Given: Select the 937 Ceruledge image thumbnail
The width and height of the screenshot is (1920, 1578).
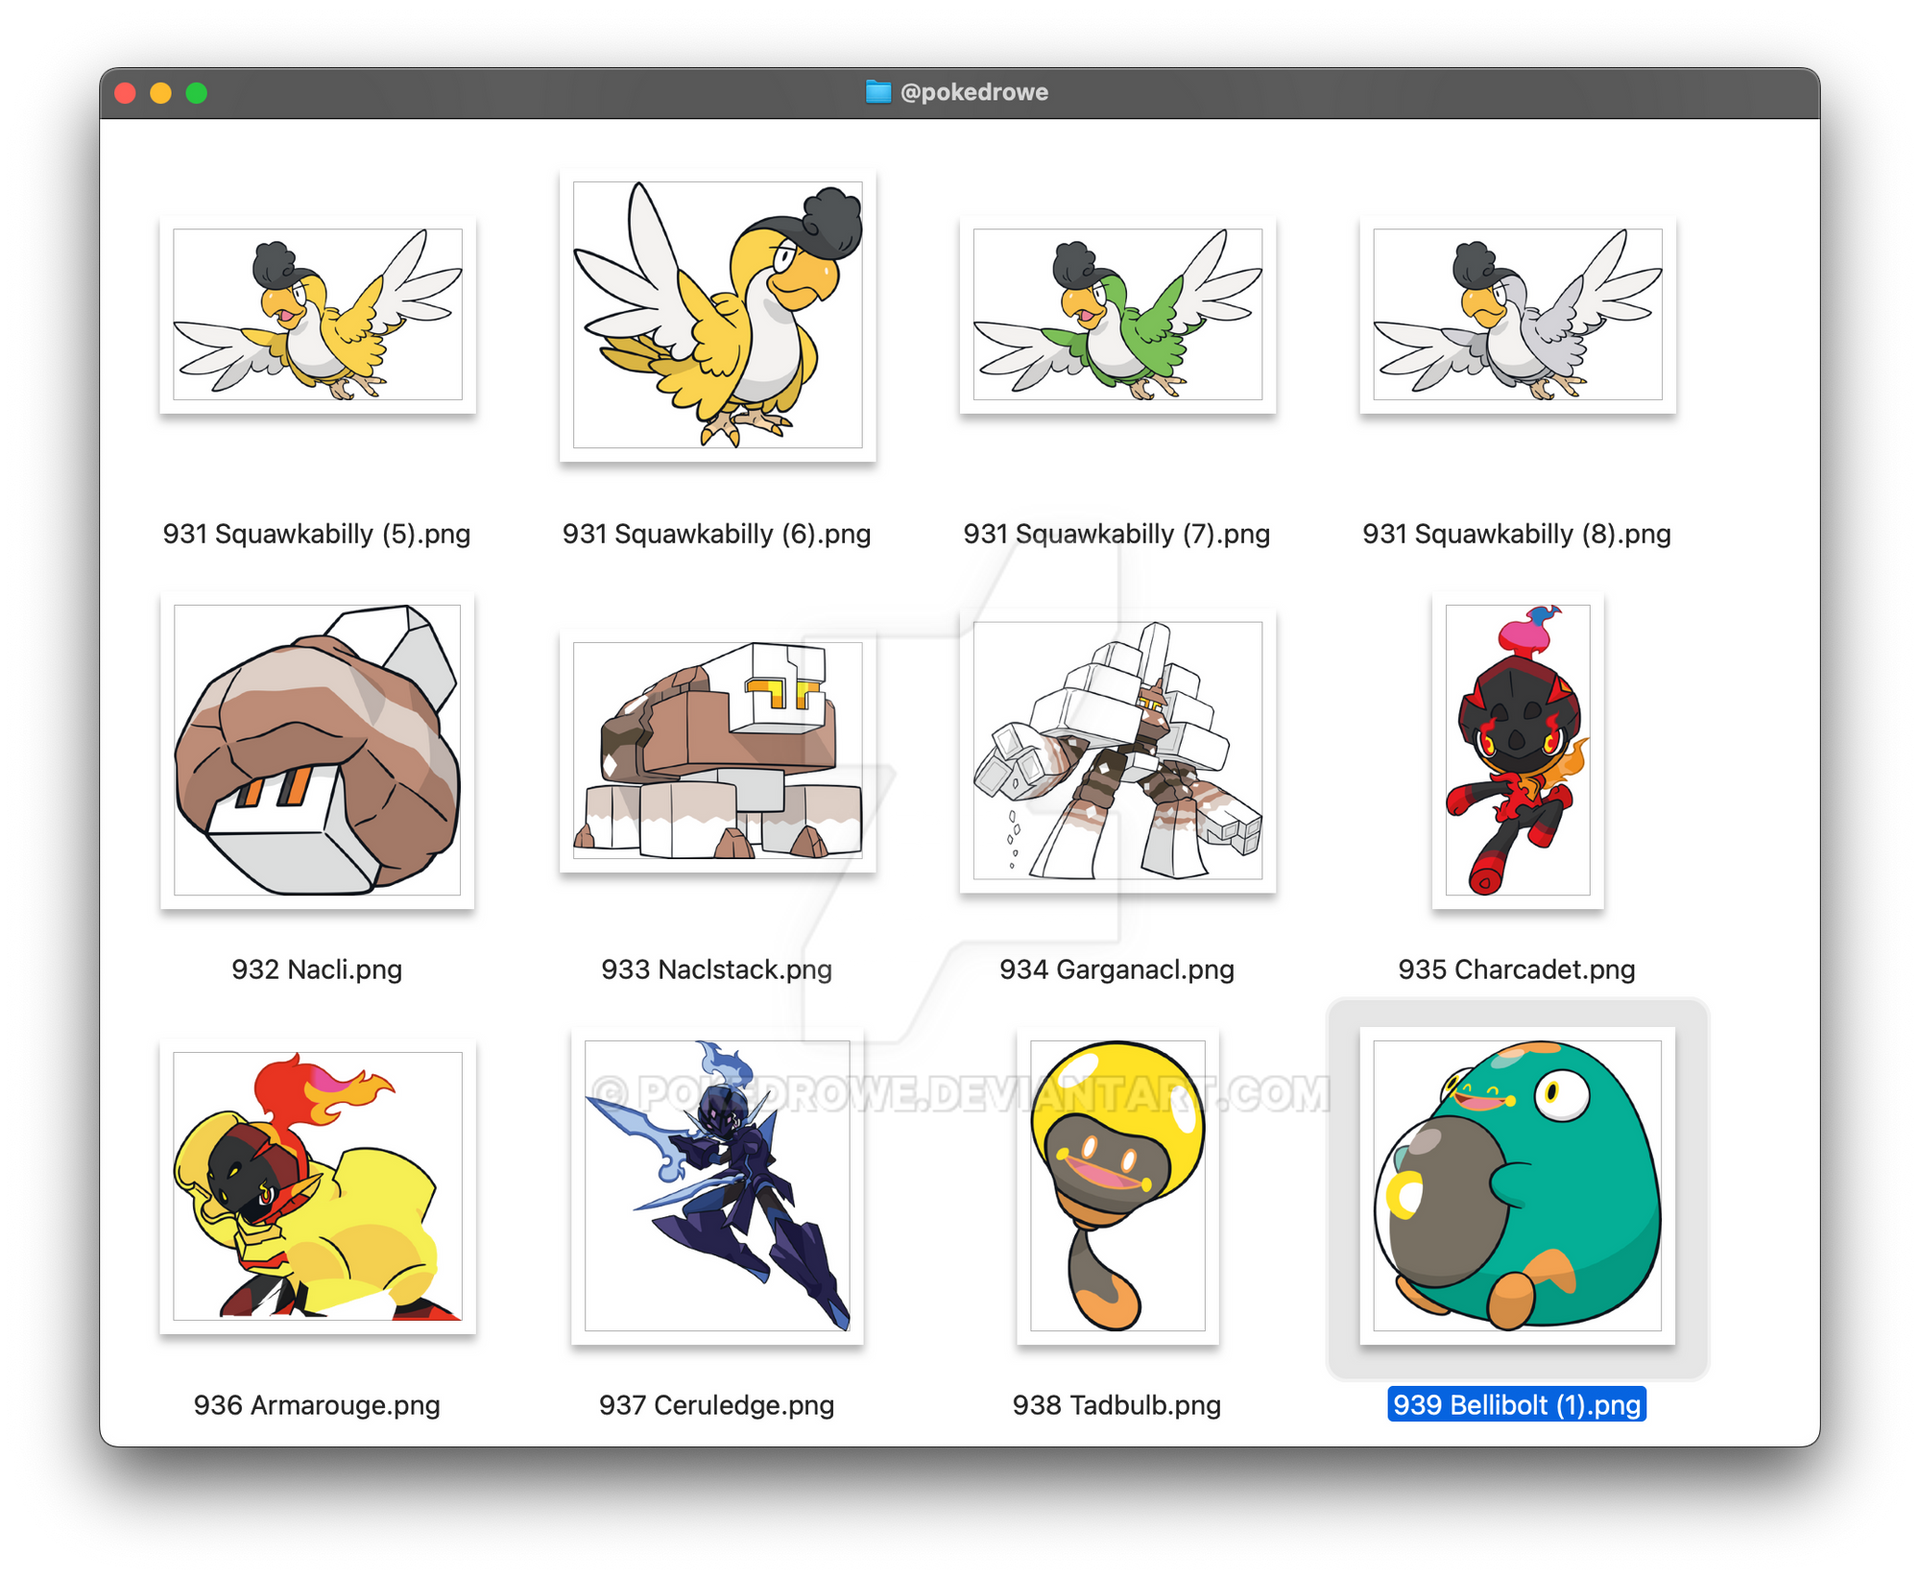Looking at the screenshot, I should click(x=718, y=1186).
